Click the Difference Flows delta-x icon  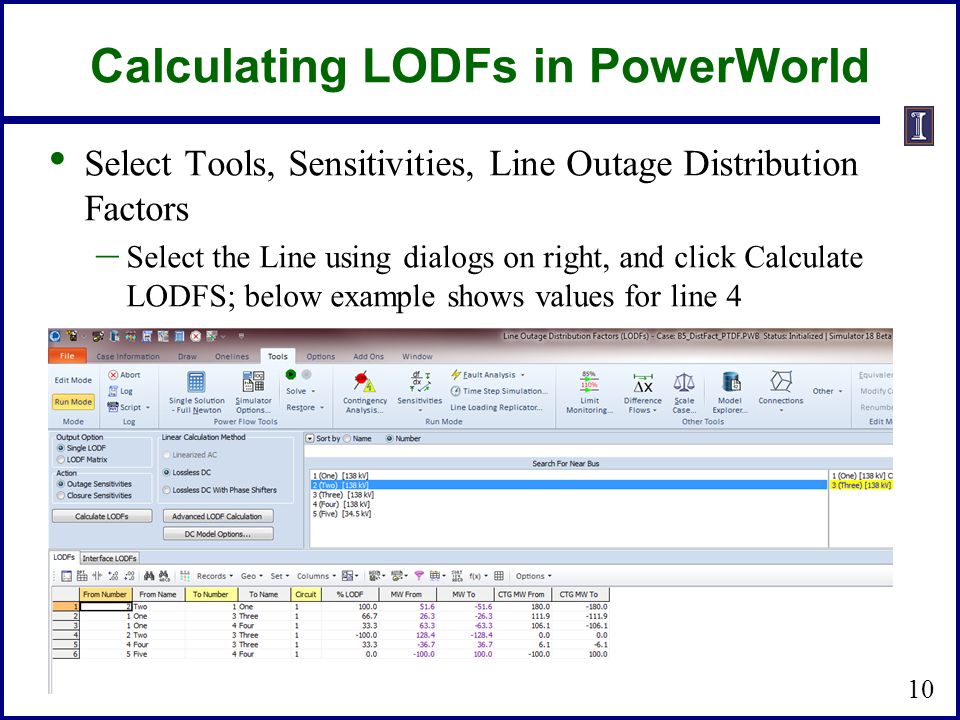pyautogui.click(x=643, y=383)
